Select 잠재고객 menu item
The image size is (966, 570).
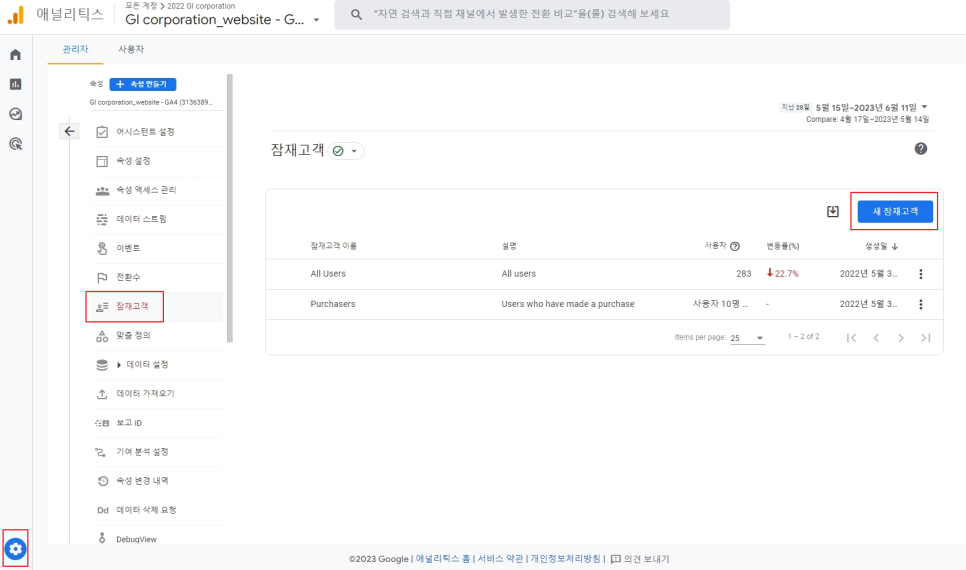click(x=157, y=306)
